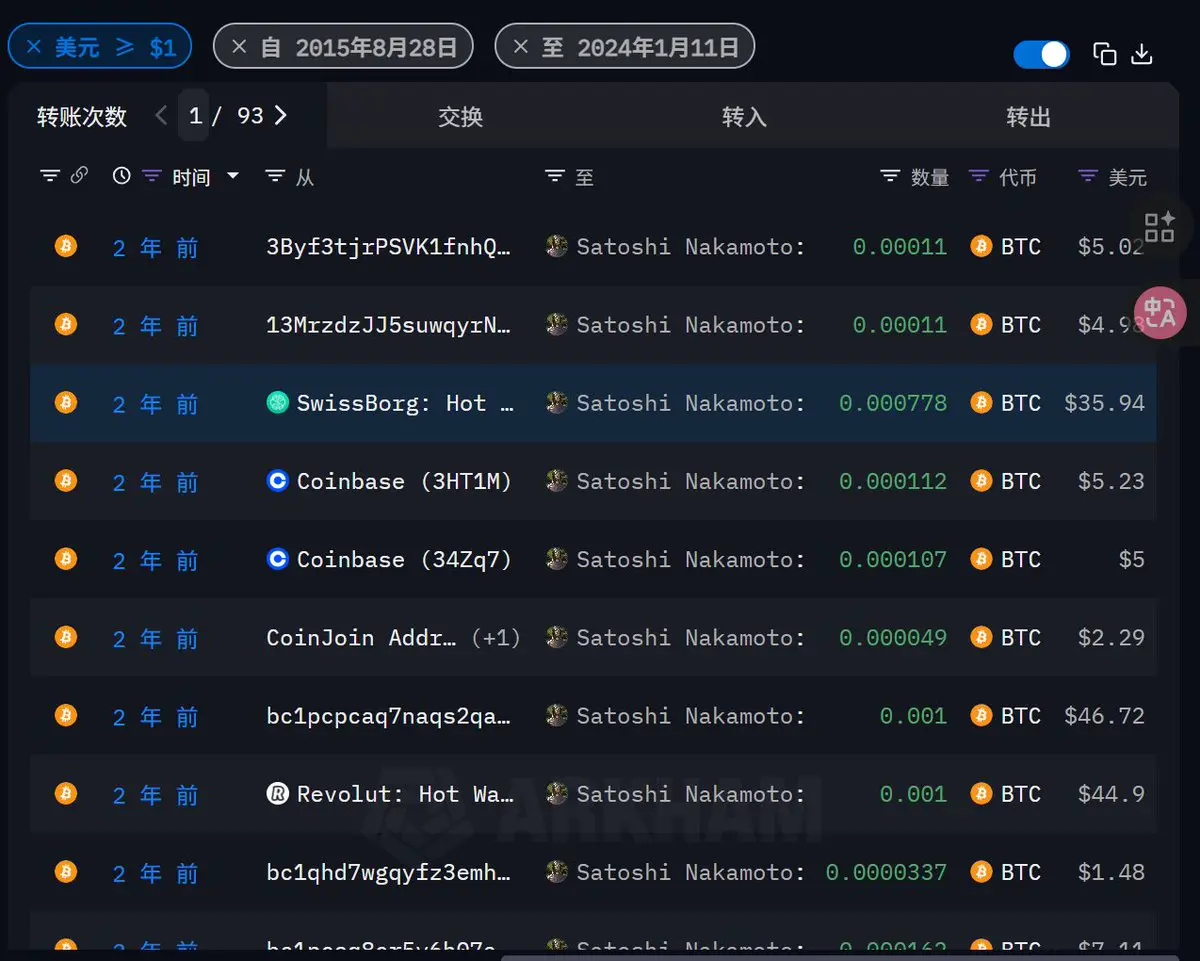Click the clock icon in the time column header
Image resolution: width=1200 pixels, height=961 pixels.
pyautogui.click(x=122, y=176)
